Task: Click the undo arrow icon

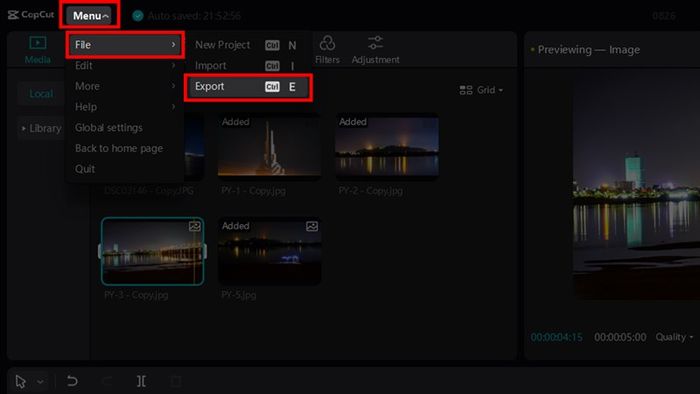Action: (72, 381)
